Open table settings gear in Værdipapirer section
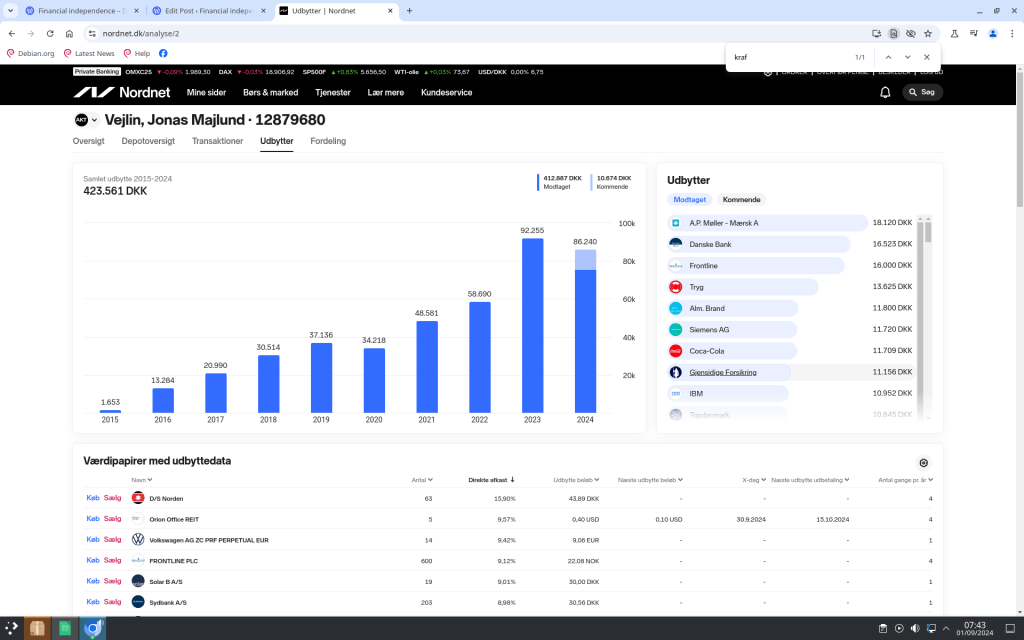The image size is (1024, 640). pos(923,463)
